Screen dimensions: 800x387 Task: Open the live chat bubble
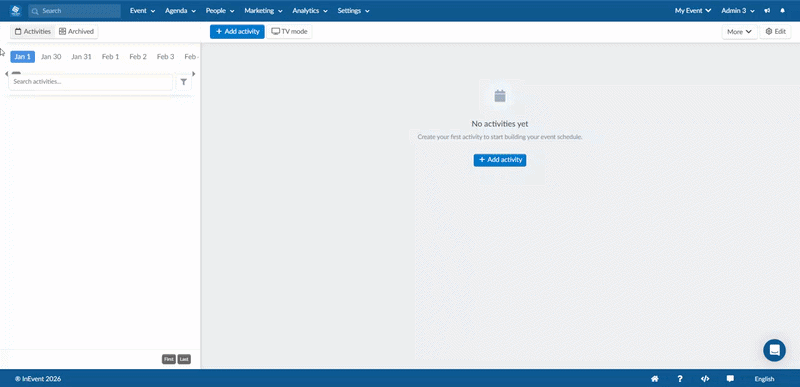[774, 350]
